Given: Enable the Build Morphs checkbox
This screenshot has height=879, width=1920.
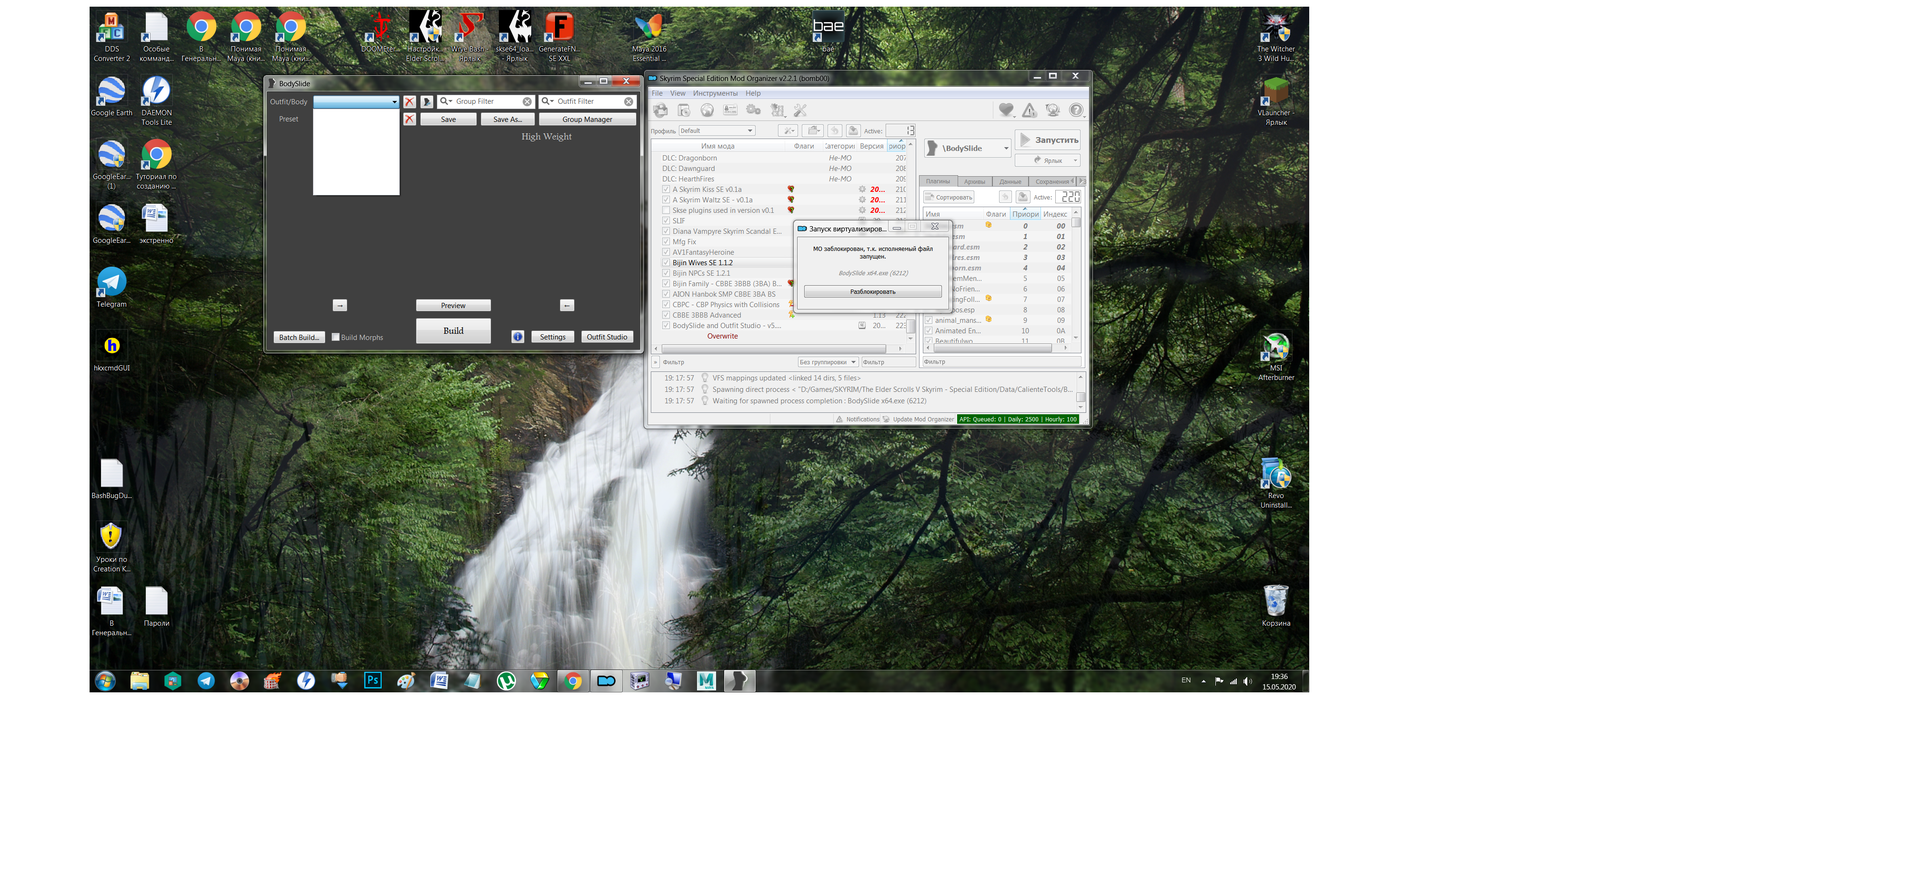Looking at the screenshot, I should (x=336, y=337).
